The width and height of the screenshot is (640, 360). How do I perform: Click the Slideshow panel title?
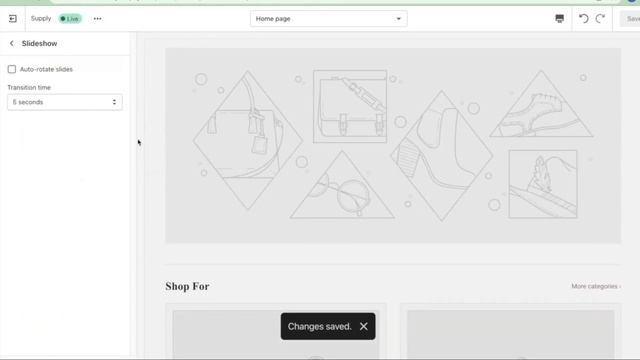pyautogui.click(x=40, y=43)
